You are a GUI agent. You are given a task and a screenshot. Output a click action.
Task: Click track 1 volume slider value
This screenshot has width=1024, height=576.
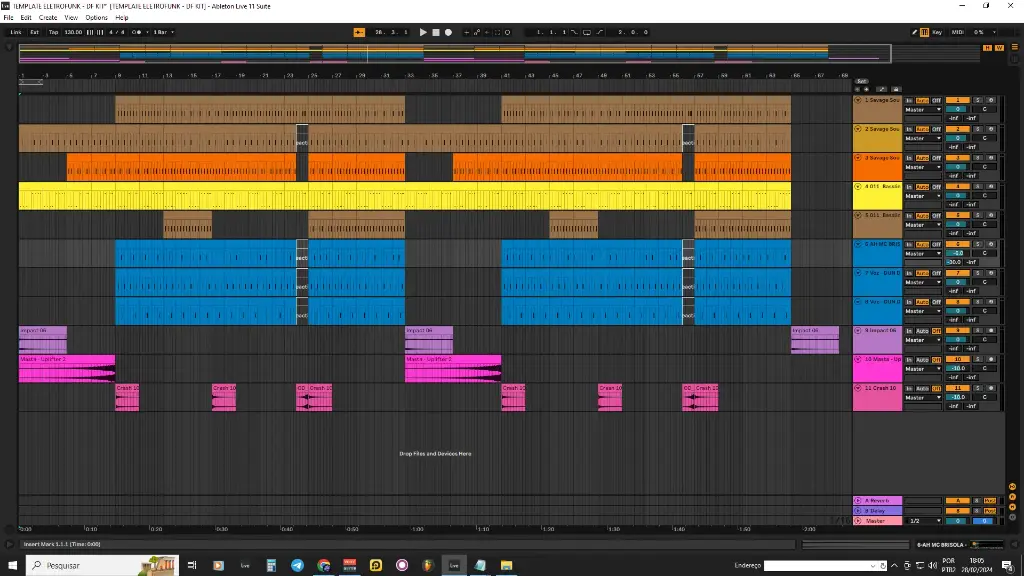[957, 109]
